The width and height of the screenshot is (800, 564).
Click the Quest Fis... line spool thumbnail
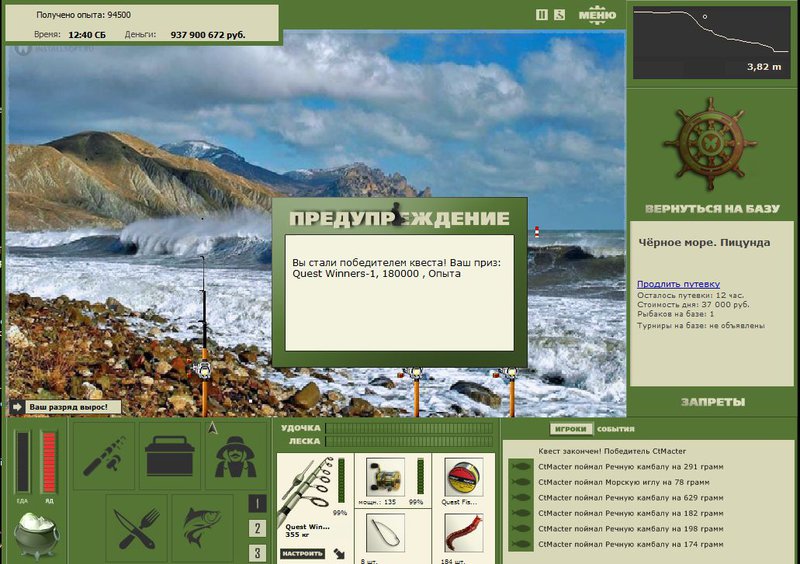point(464,477)
